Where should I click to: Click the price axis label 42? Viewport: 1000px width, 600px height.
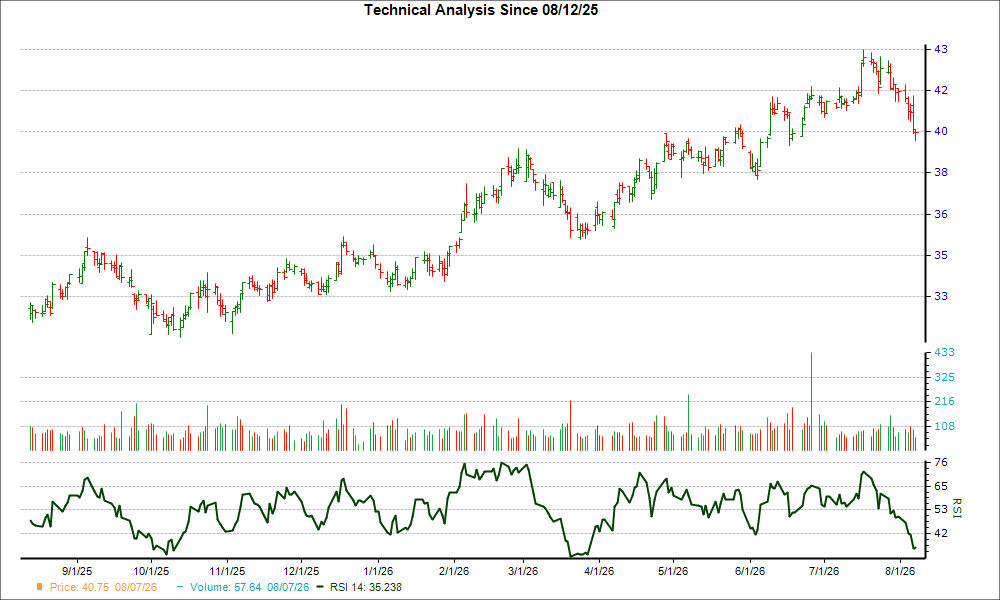tap(941, 91)
